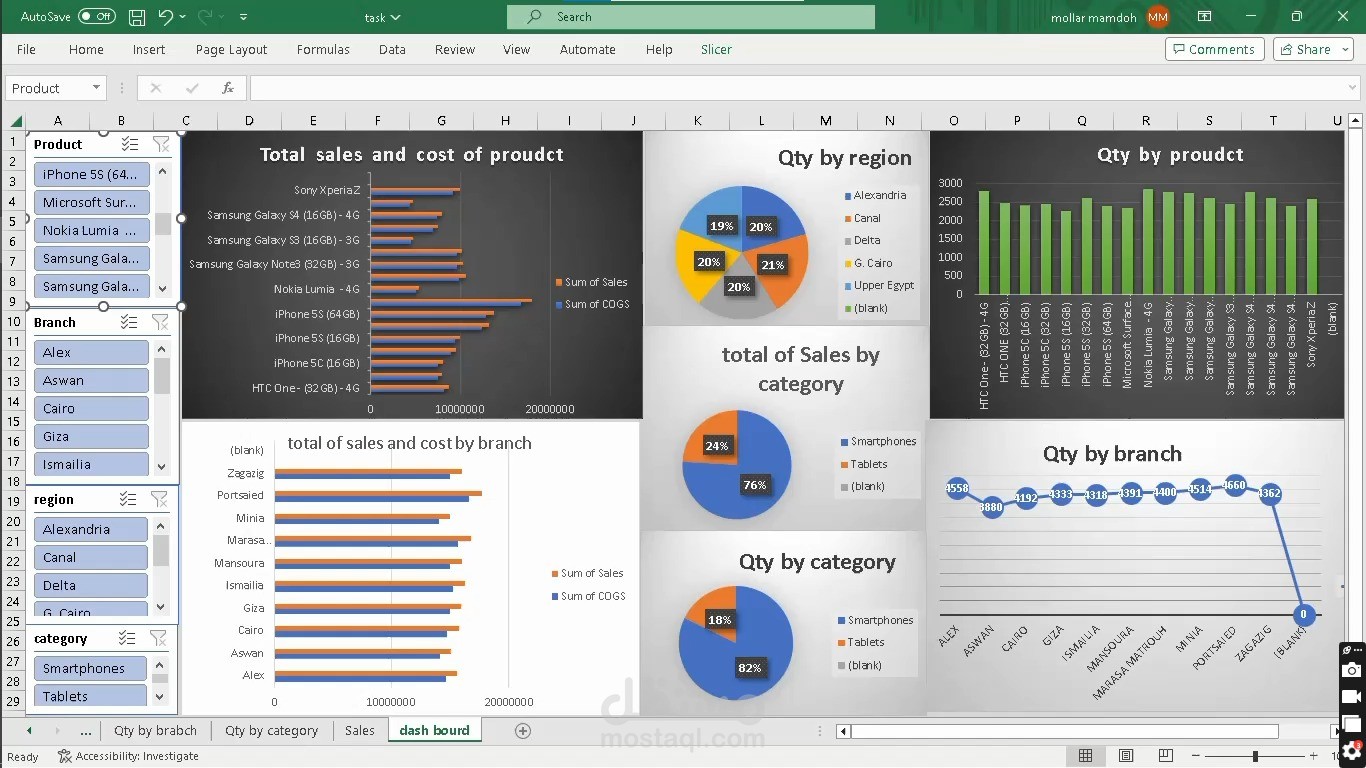This screenshot has height=768, width=1366.
Task: Clear filter on the category slicer
Action: click(158, 638)
